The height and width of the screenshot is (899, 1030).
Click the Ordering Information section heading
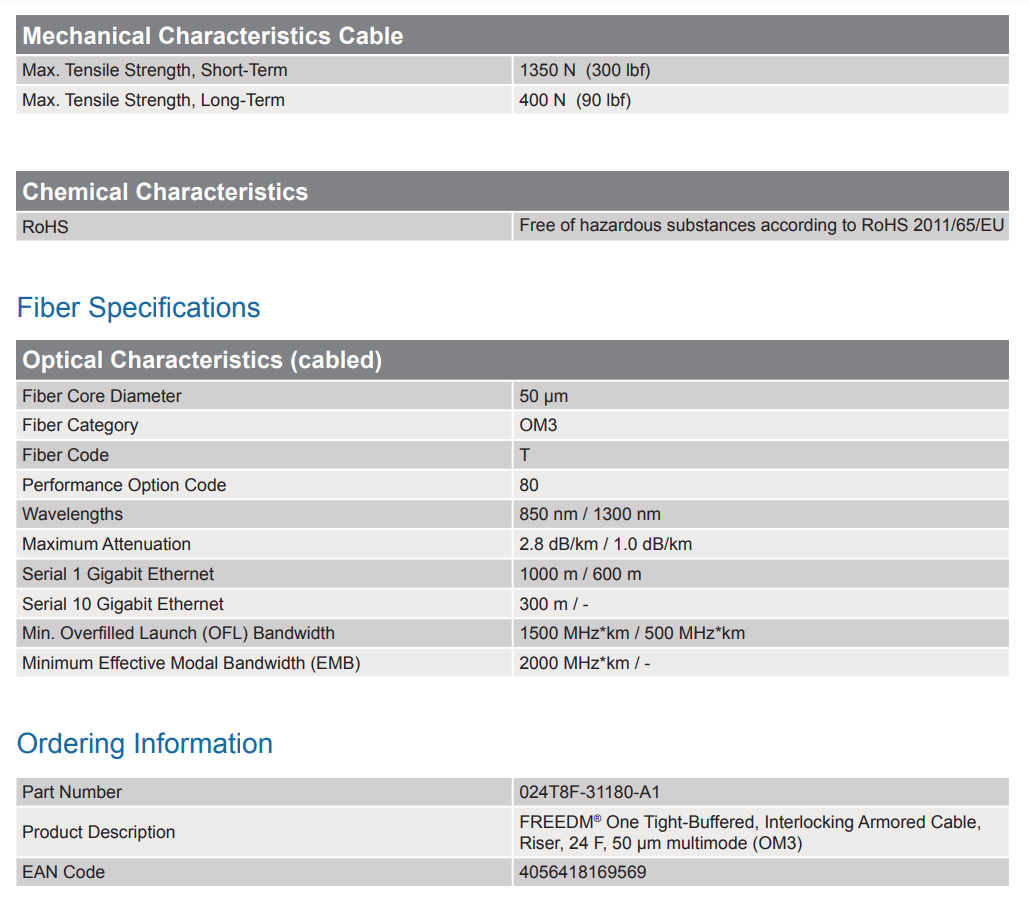[145, 744]
